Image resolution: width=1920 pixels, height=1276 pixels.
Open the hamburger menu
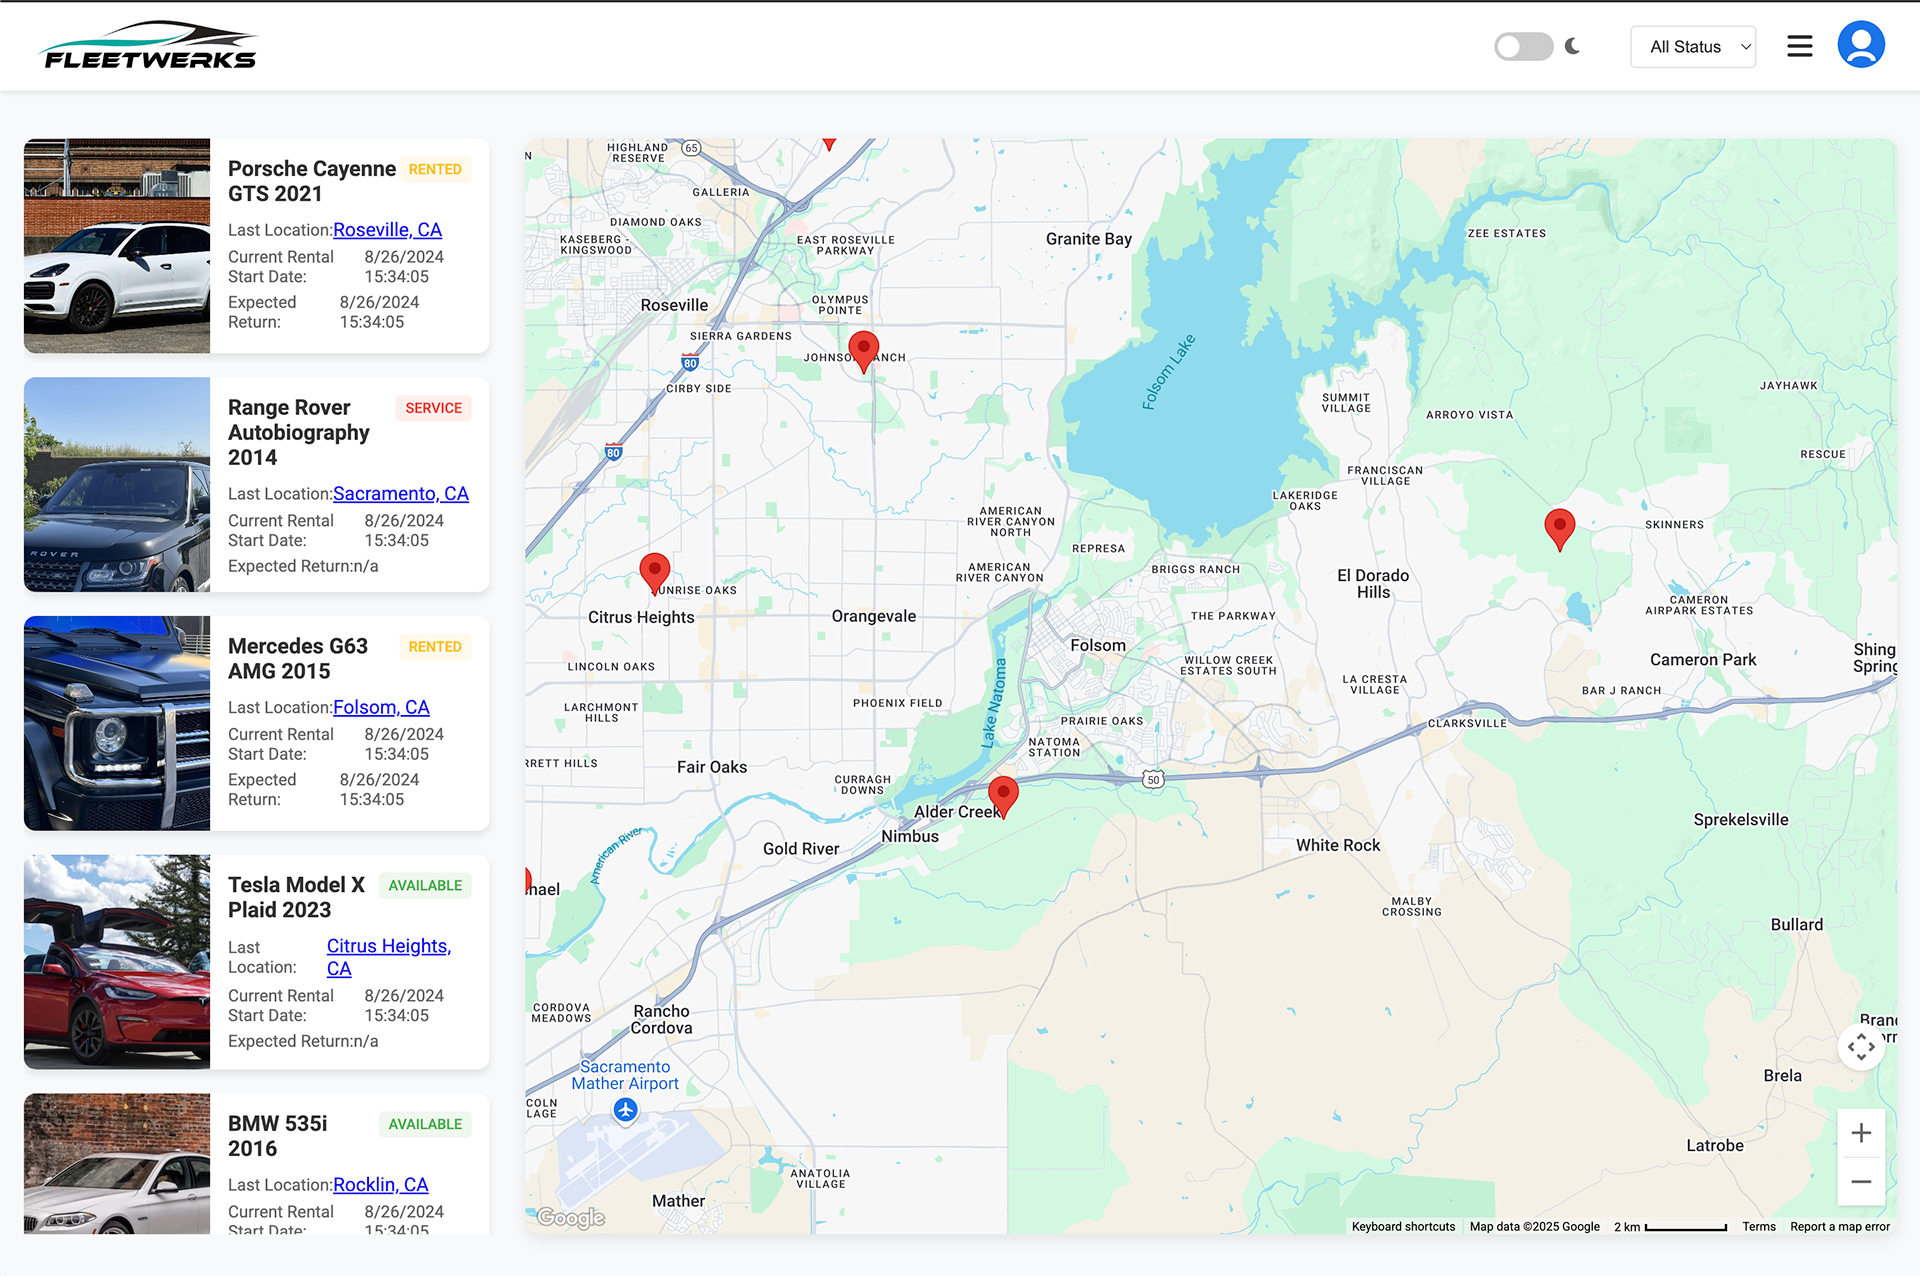[x=1800, y=47]
